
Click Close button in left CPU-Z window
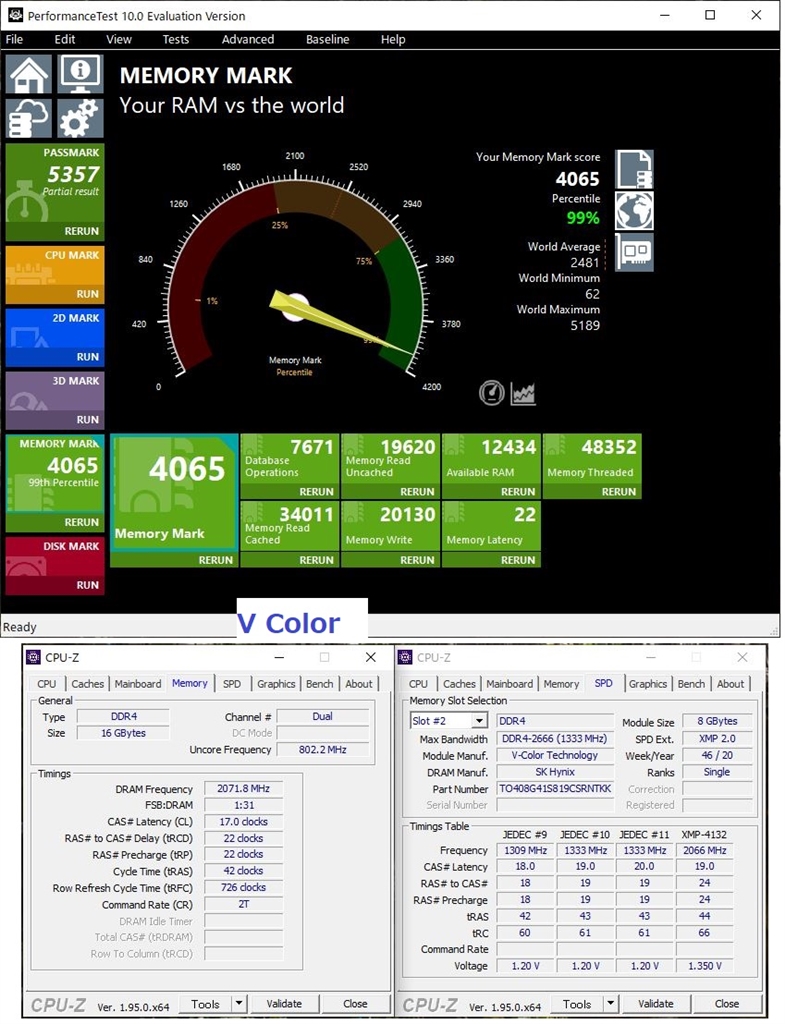click(x=355, y=1004)
